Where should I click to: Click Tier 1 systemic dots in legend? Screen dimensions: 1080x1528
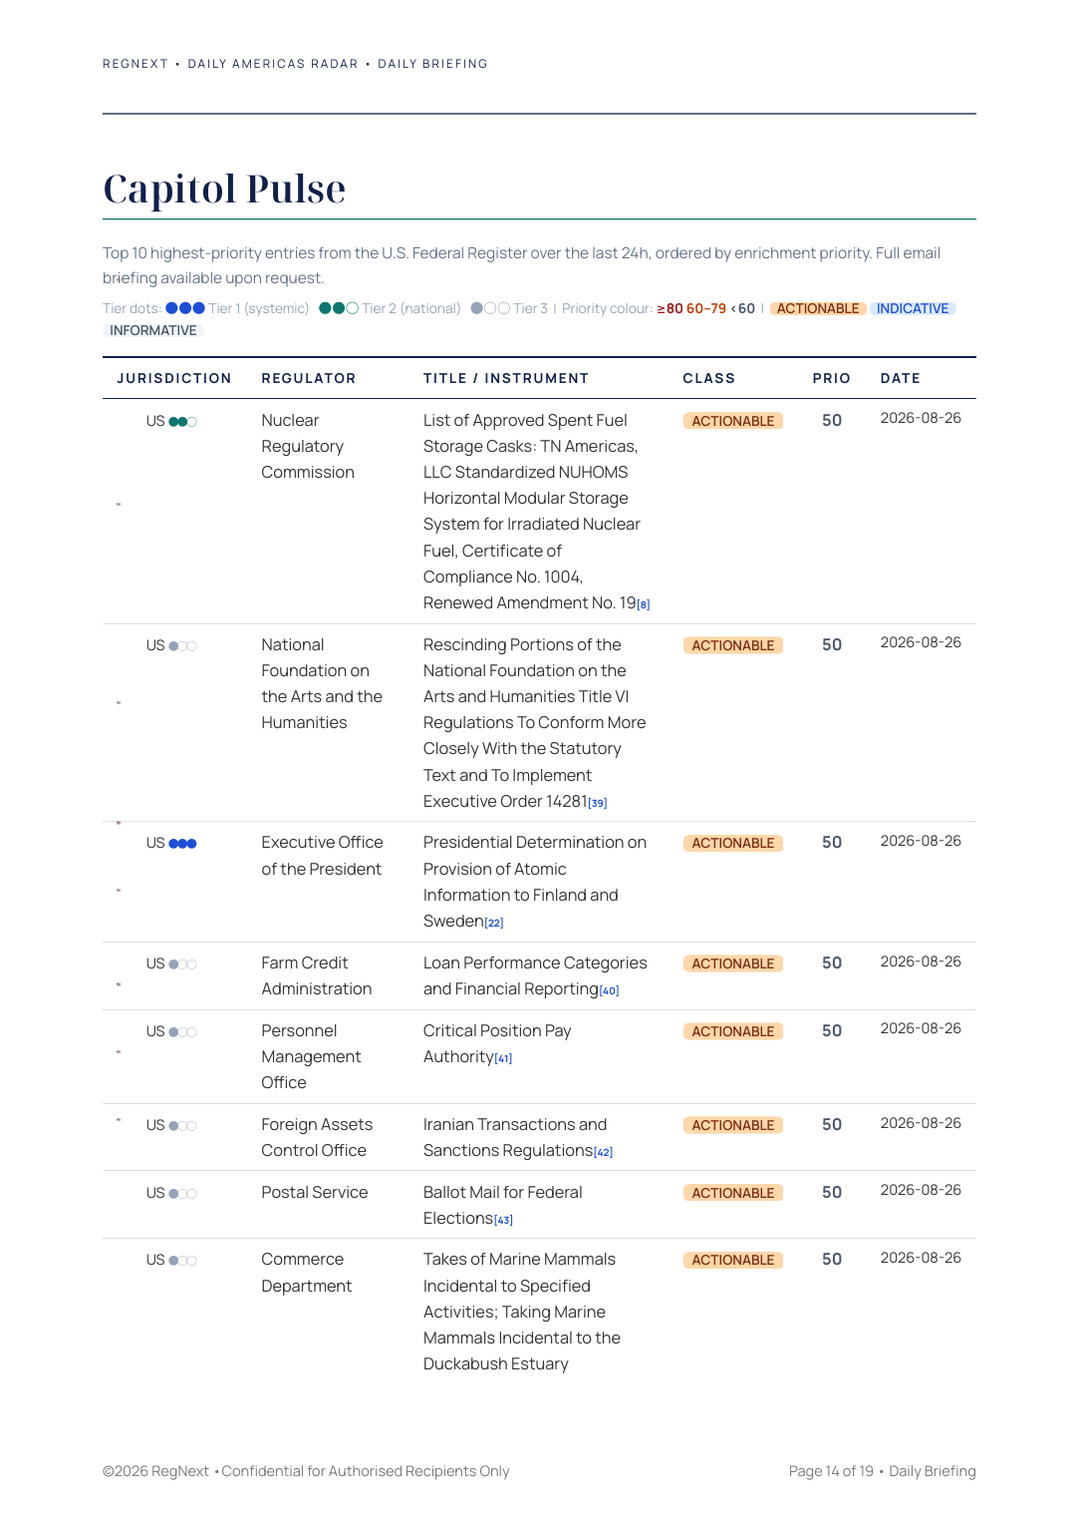pos(185,308)
